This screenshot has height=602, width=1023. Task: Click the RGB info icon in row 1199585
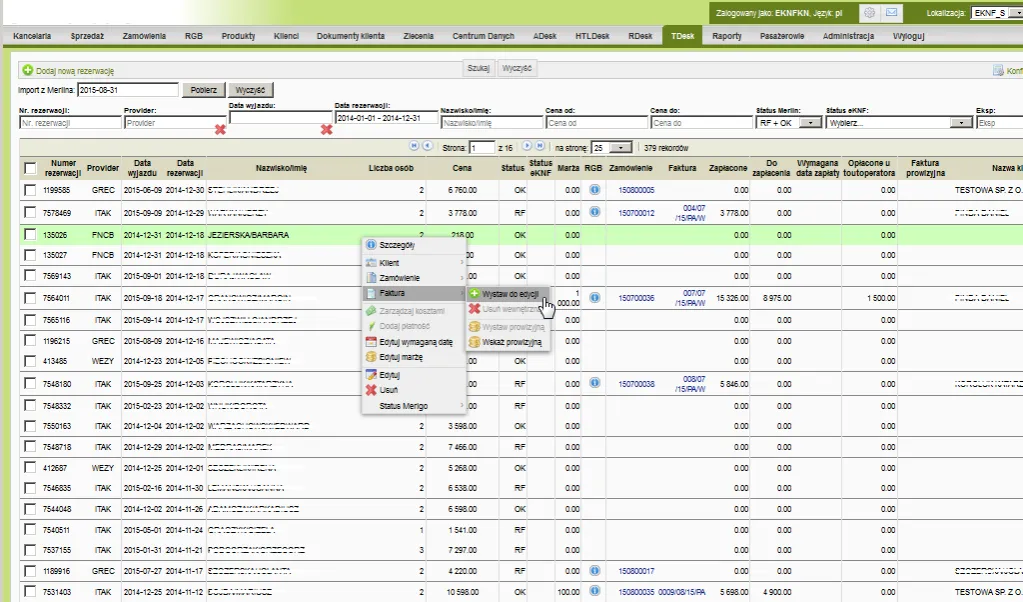tap(594, 190)
